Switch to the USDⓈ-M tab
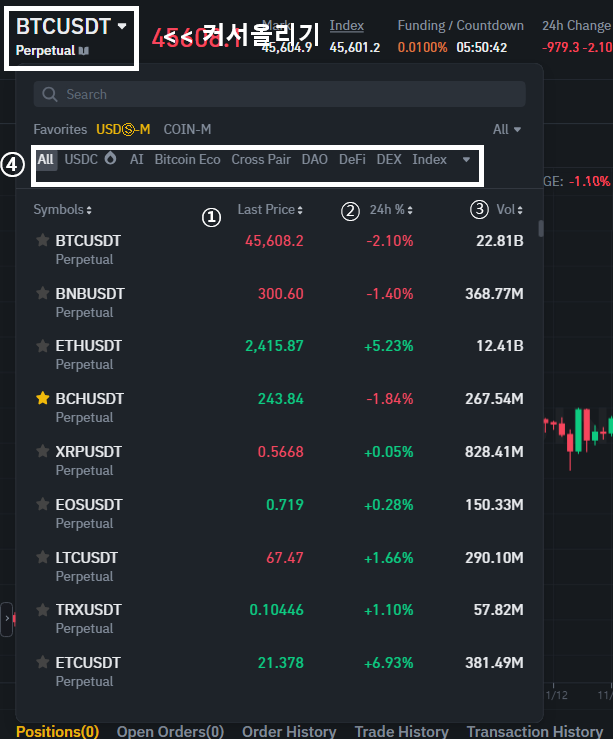The width and height of the screenshot is (613, 739). 123,129
